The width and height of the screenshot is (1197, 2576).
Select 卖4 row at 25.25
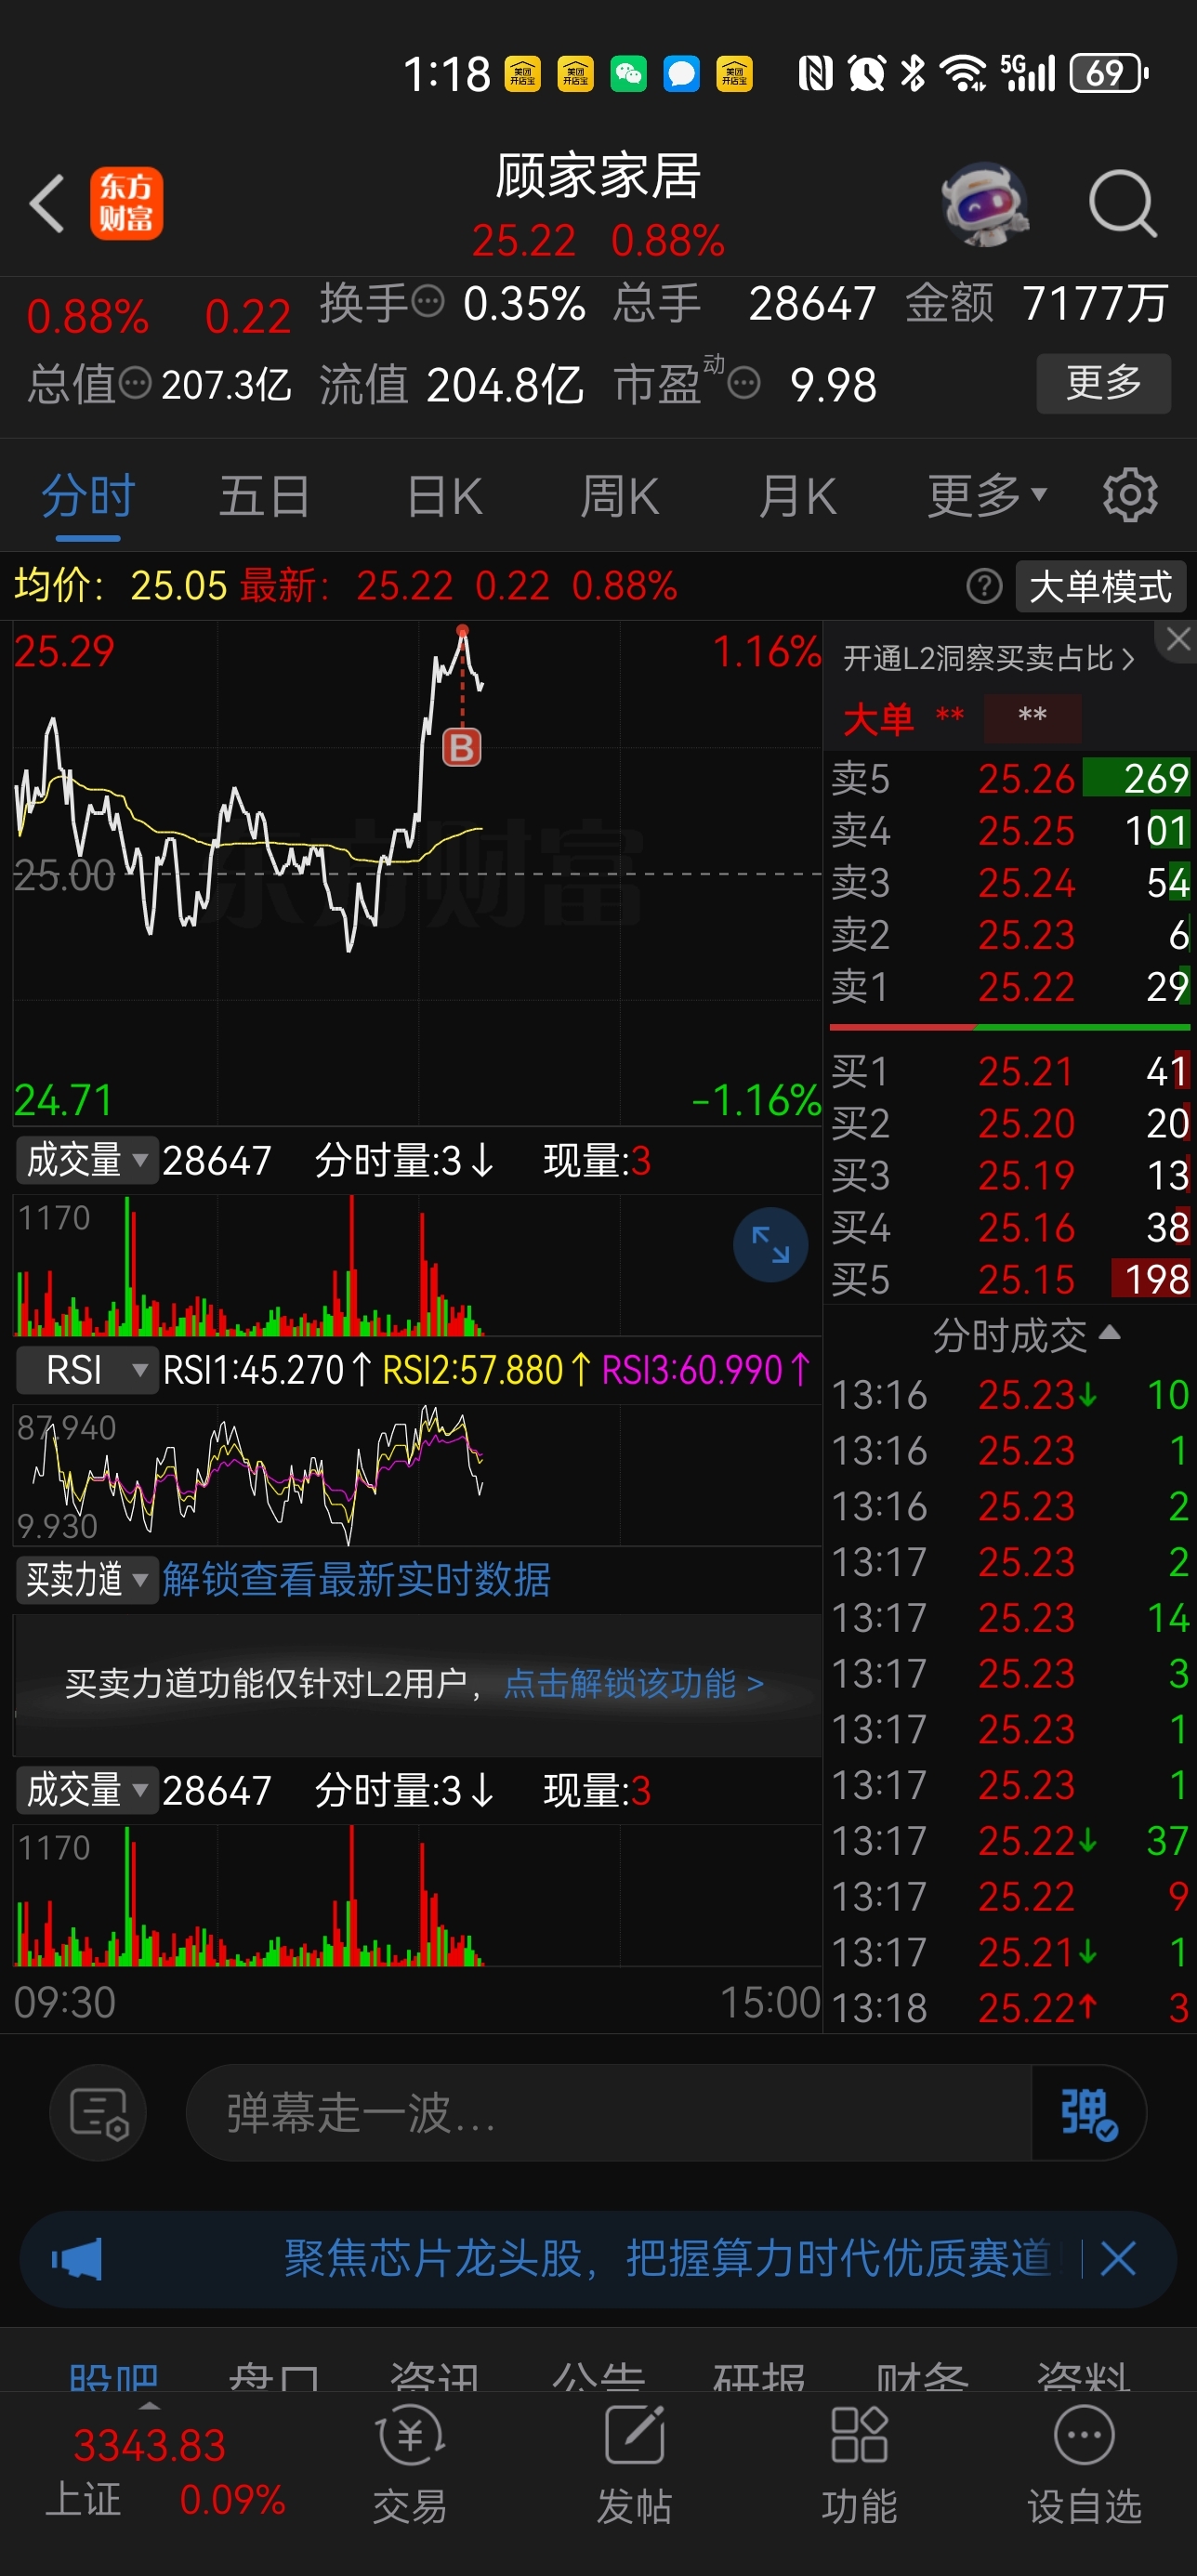pos(1009,830)
